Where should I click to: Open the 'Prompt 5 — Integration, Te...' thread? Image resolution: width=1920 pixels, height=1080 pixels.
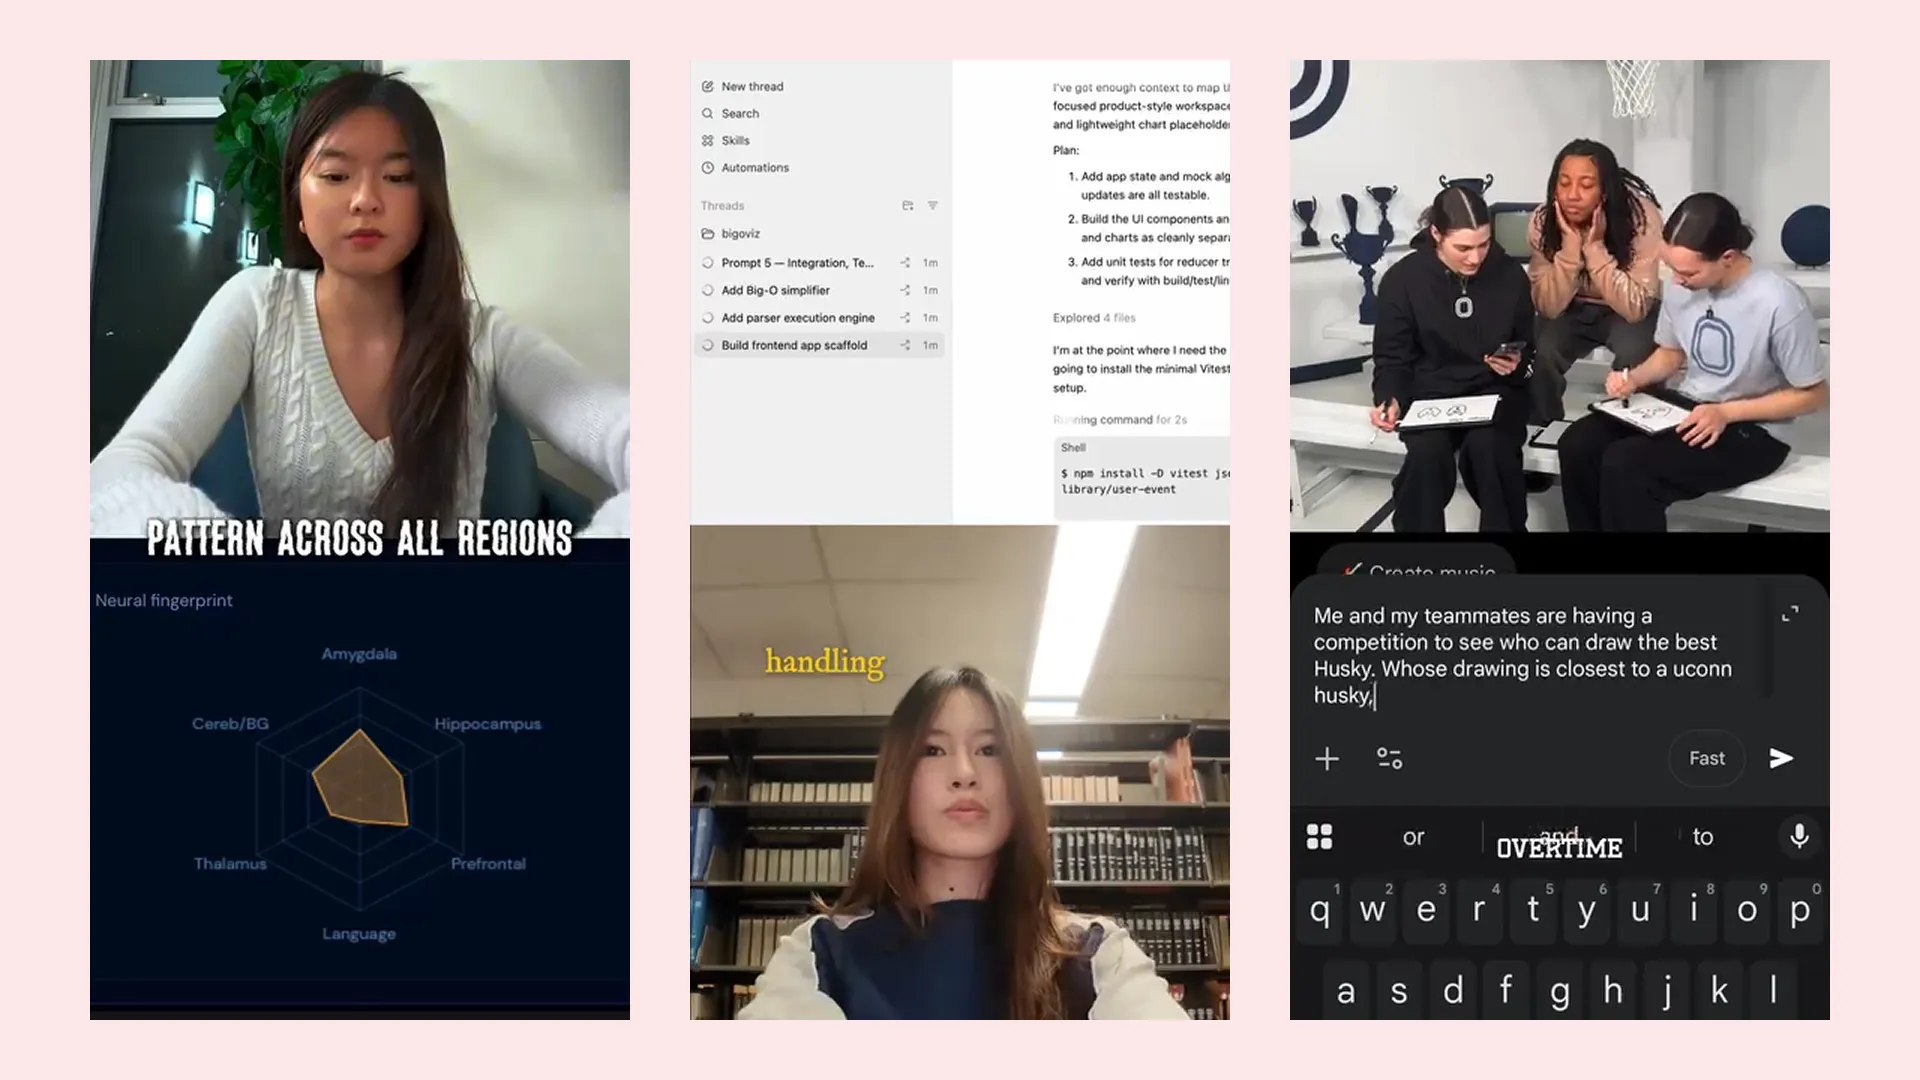818,263
